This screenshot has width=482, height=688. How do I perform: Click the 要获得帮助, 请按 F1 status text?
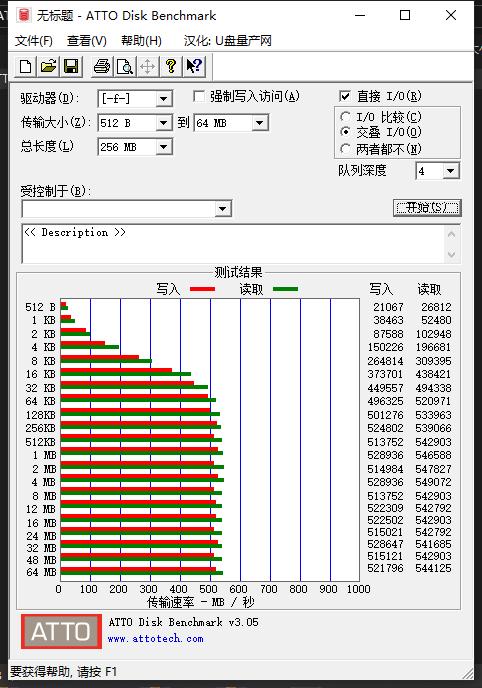[63, 672]
